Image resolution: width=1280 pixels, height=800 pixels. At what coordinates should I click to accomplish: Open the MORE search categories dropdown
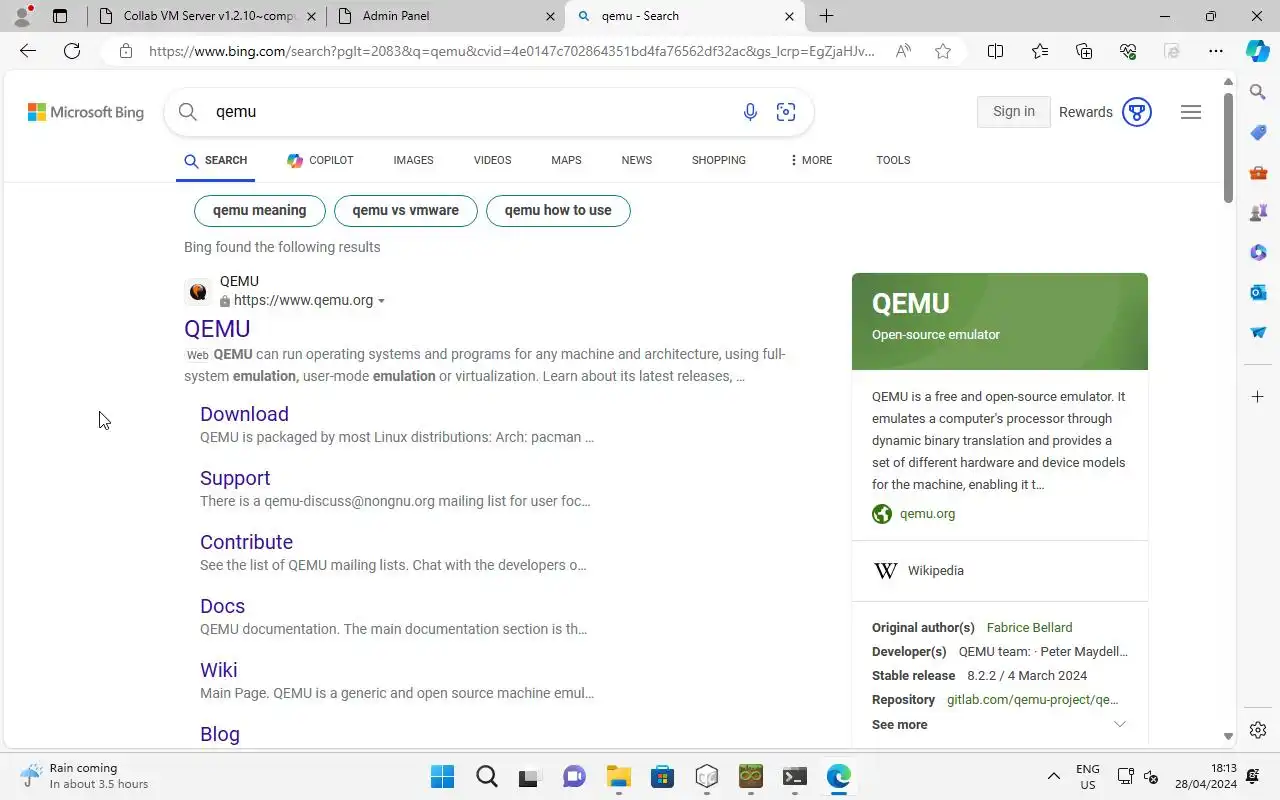(x=811, y=160)
